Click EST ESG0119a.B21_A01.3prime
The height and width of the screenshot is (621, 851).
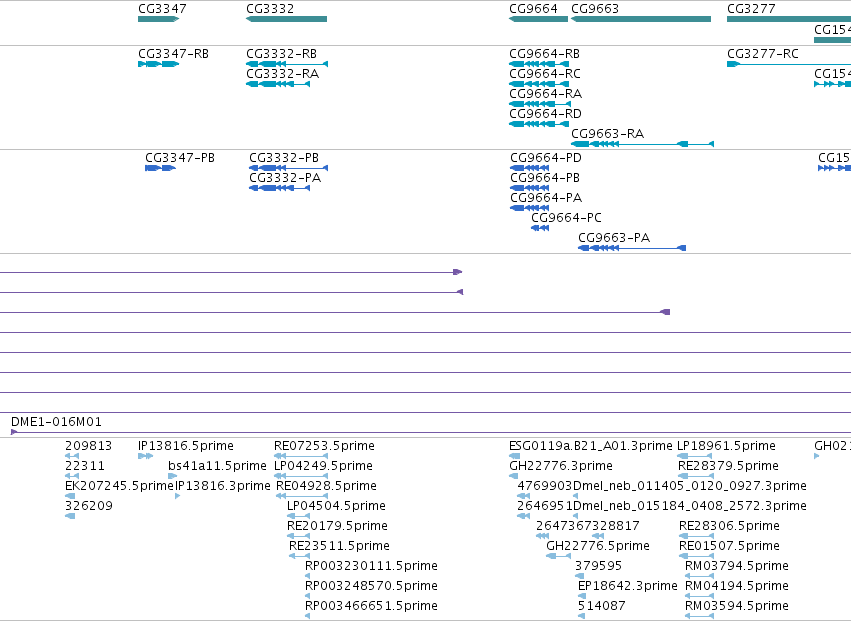pyautogui.click(x=515, y=456)
